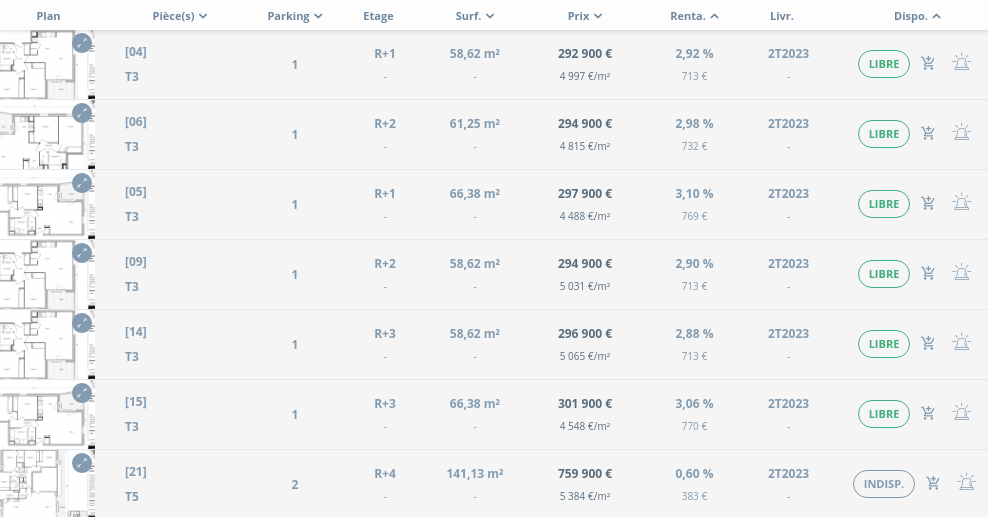The width and height of the screenshot is (988, 517).
Task: Sort the list by Surf. column
Action: click(474, 16)
